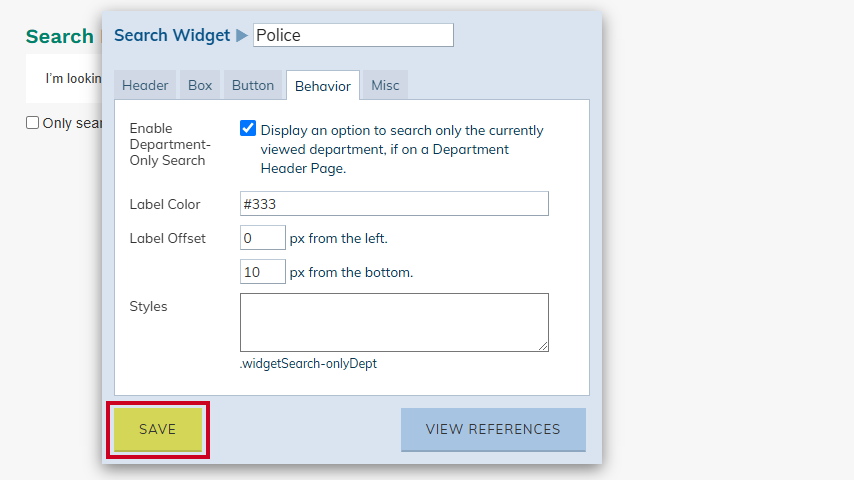854x480 pixels.
Task: Open the Box tab
Action: click(x=200, y=86)
